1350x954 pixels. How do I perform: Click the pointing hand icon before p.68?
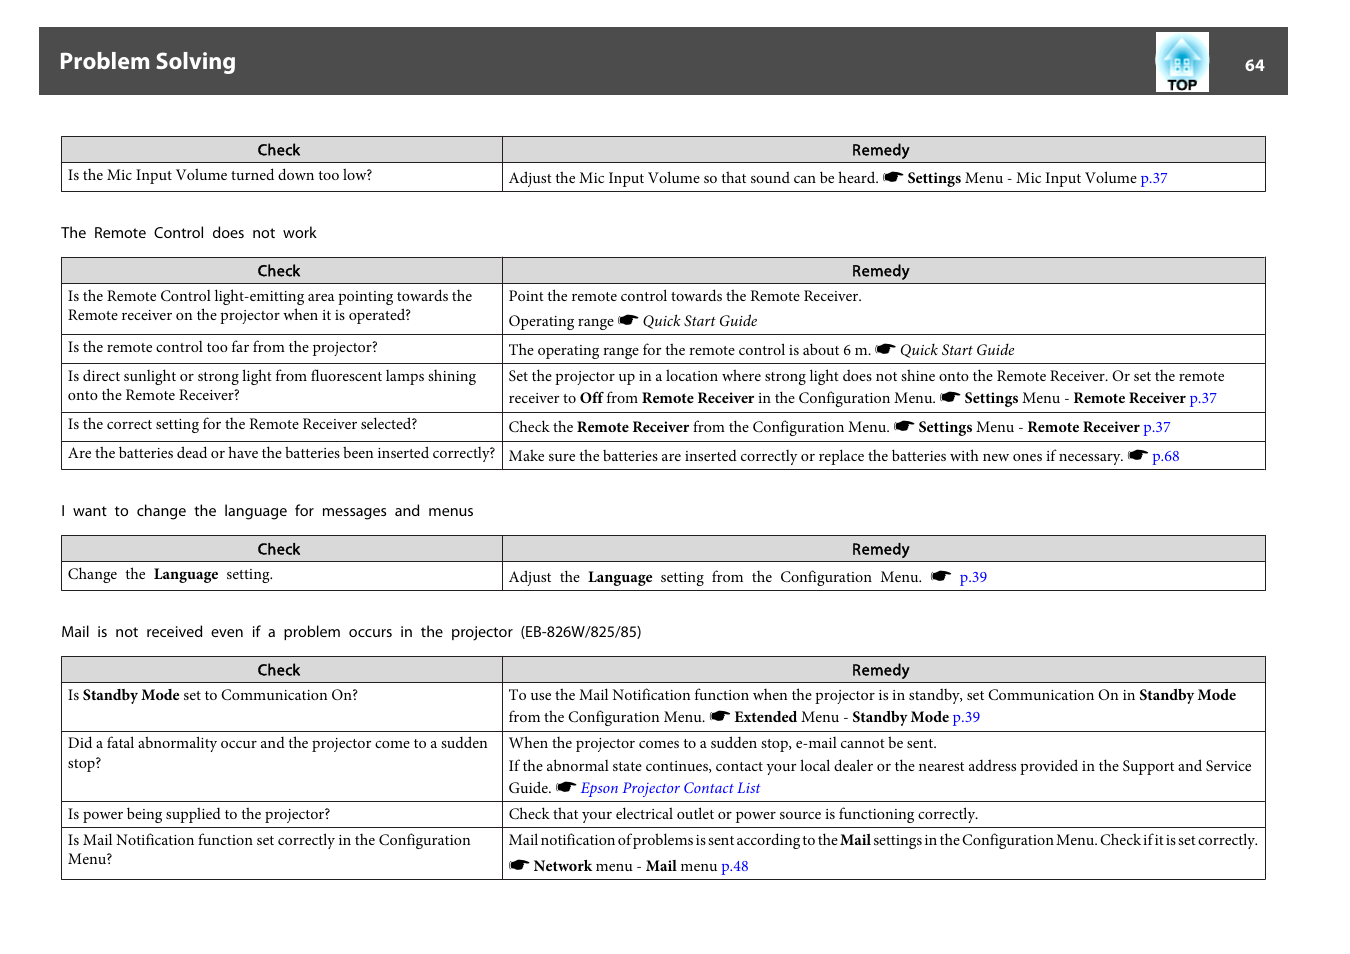point(1138,455)
